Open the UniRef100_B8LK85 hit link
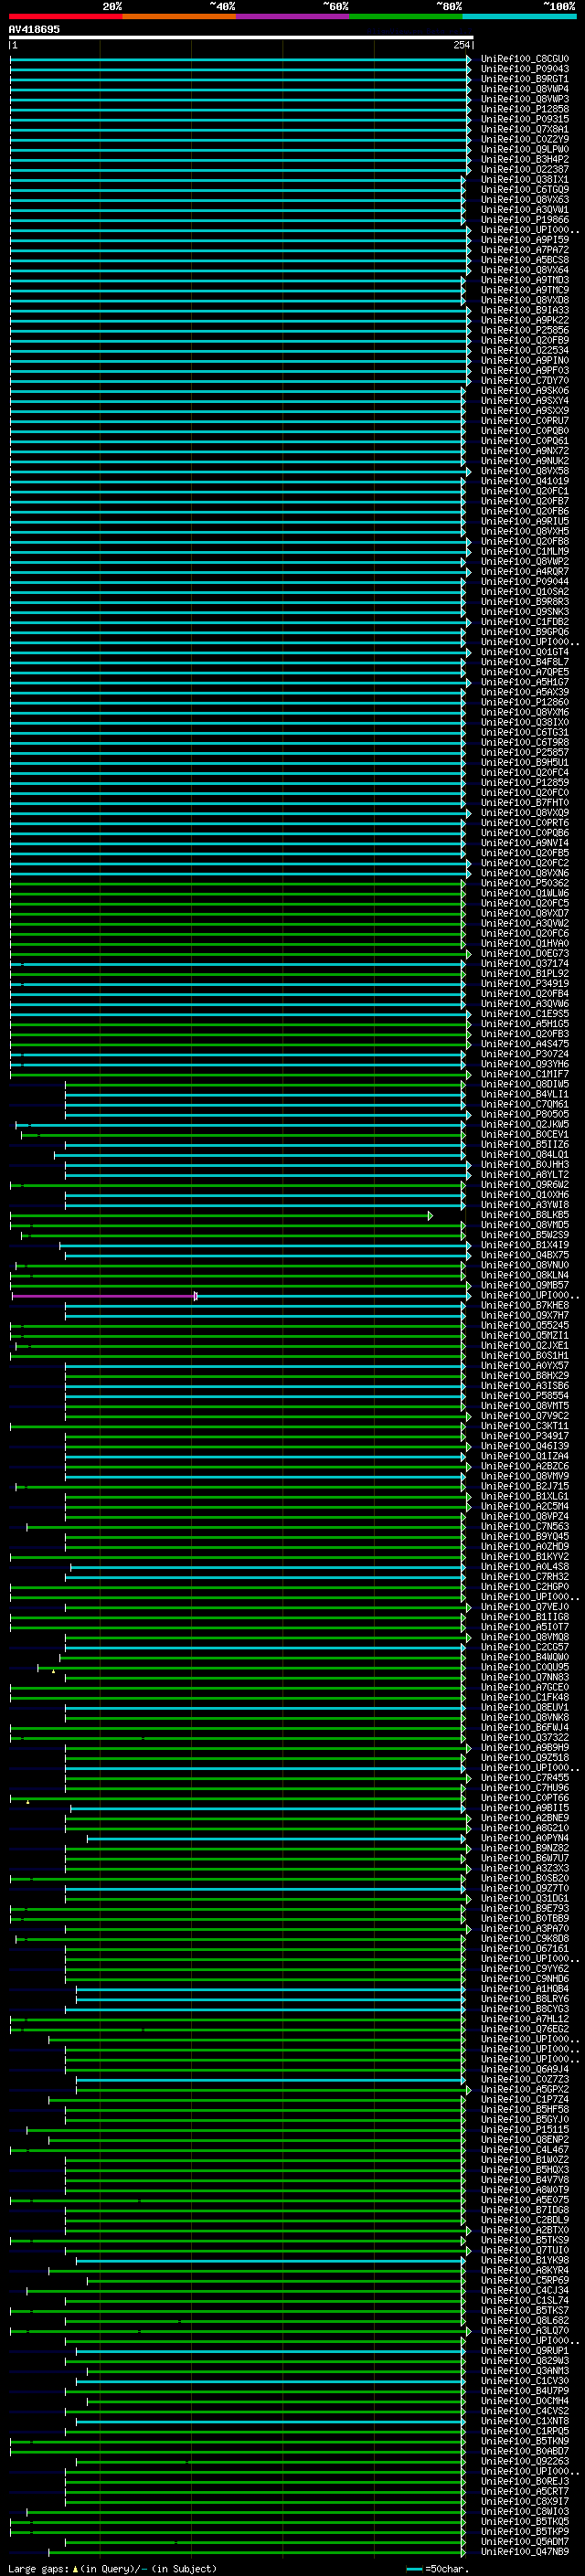Screen dimensions: 585x2576 [x=524, y=1215]
